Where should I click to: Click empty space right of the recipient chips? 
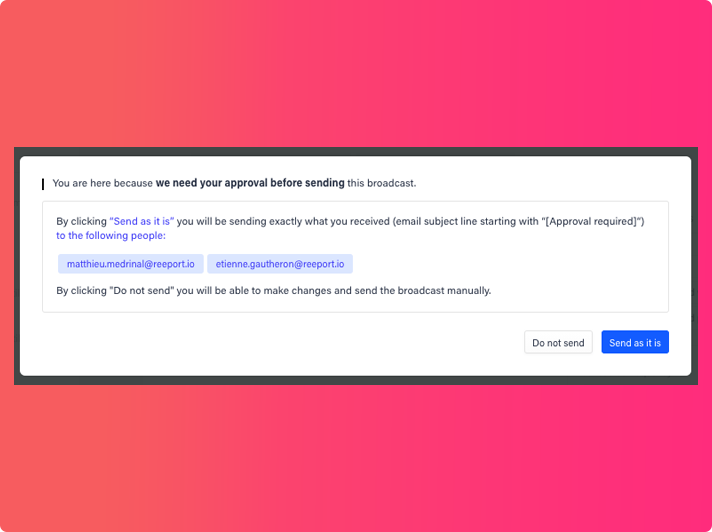point(500,264)
